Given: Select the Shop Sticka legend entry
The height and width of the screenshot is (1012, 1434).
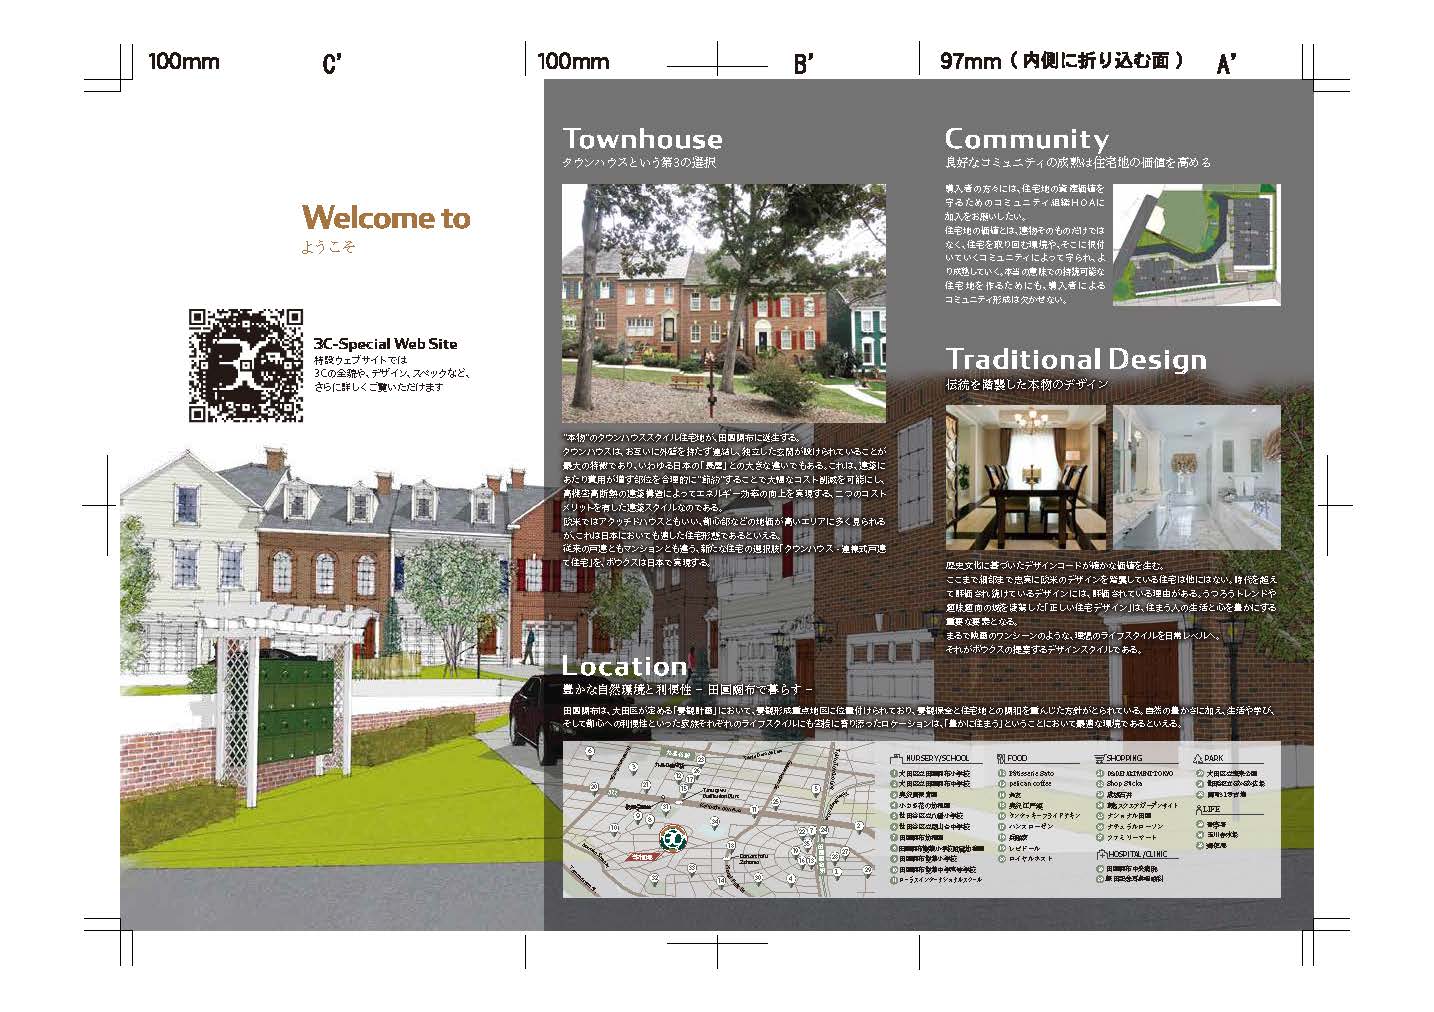Looking at the screenshot, I should click(1124, 783).
